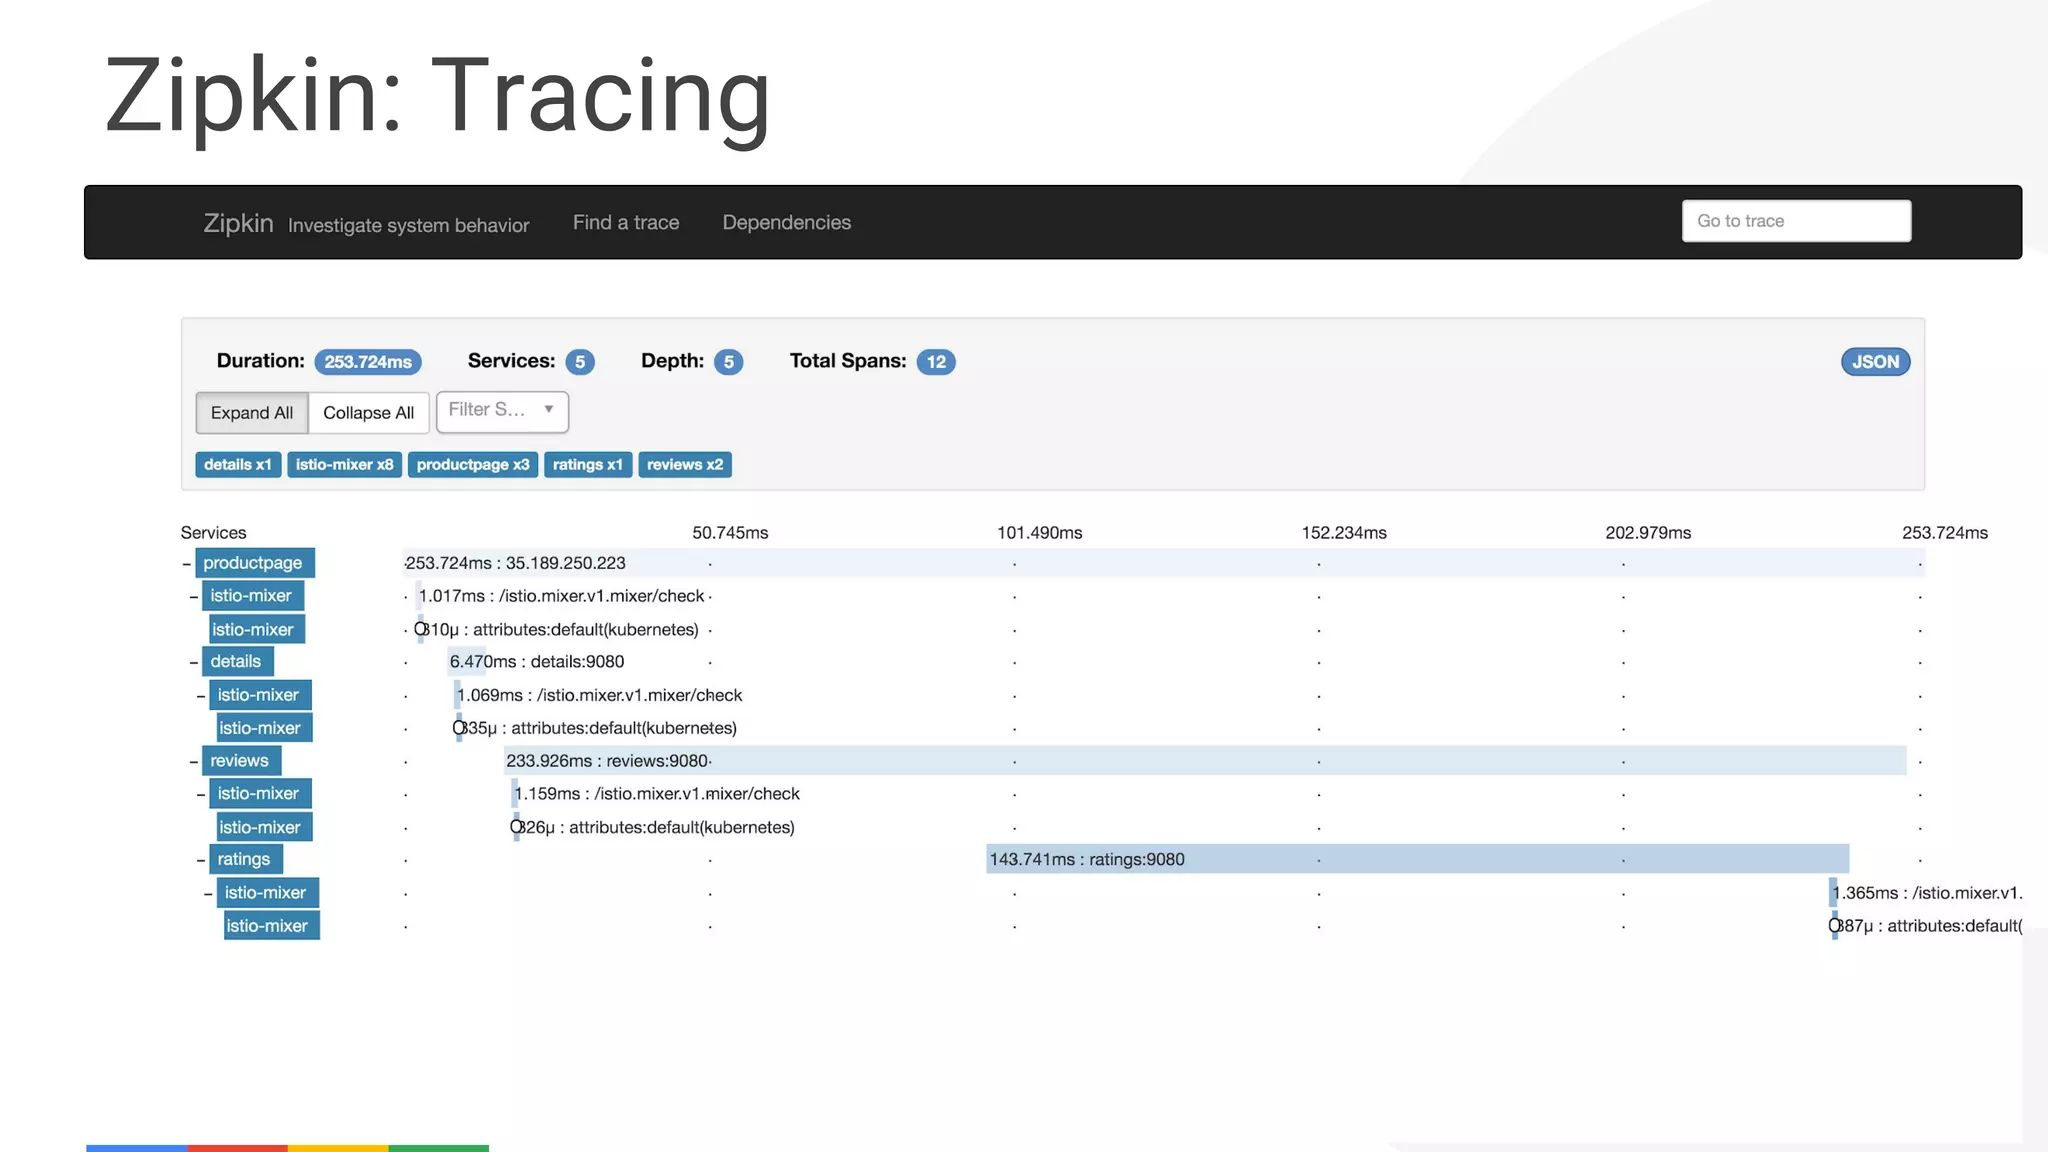The width and height of the screenshot is (2048, 1152).
Task: Click the Total Spans 12 badge
Action: [x=936, y=362]
